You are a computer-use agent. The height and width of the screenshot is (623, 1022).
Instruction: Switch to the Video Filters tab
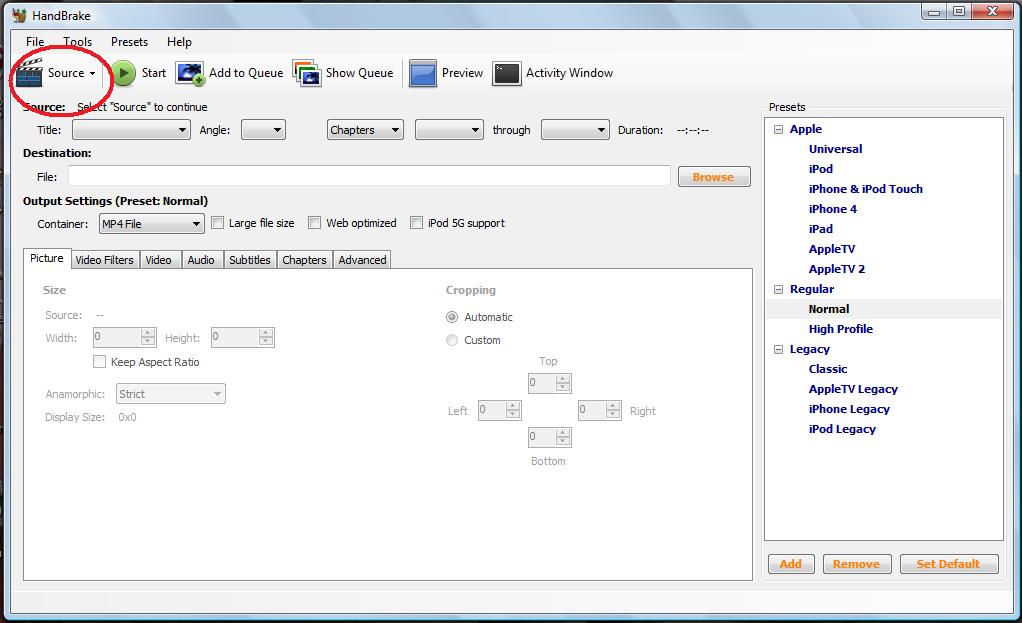104,260
